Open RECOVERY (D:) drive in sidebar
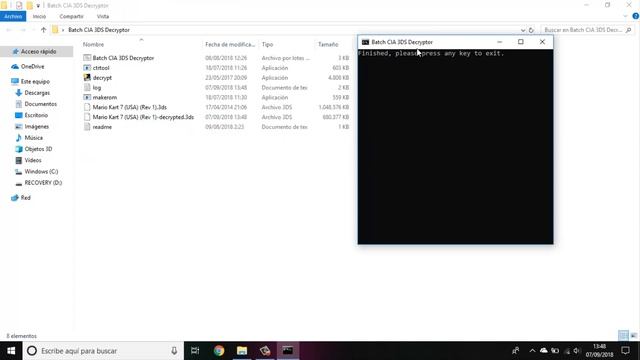Image resolution: width=640 pixels, height=360 pixels. (43, 182)
